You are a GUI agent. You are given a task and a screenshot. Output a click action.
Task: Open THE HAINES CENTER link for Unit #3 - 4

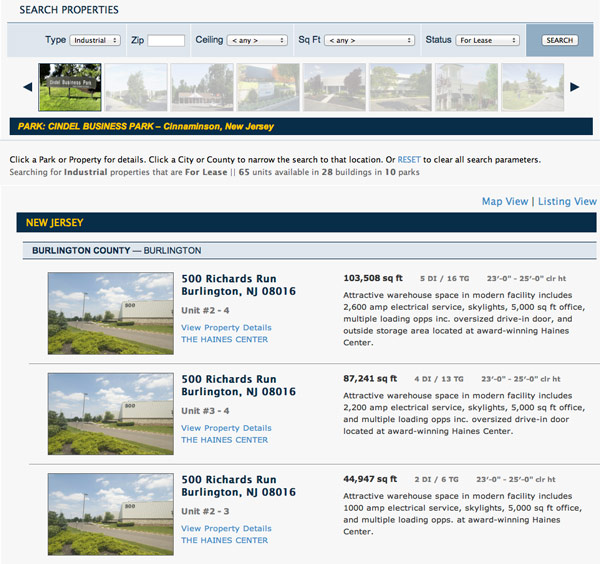pyautogui.click(x=224, y=440)
